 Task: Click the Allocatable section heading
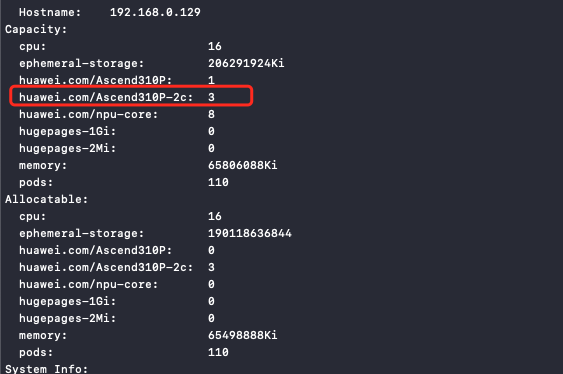point(46,199)
